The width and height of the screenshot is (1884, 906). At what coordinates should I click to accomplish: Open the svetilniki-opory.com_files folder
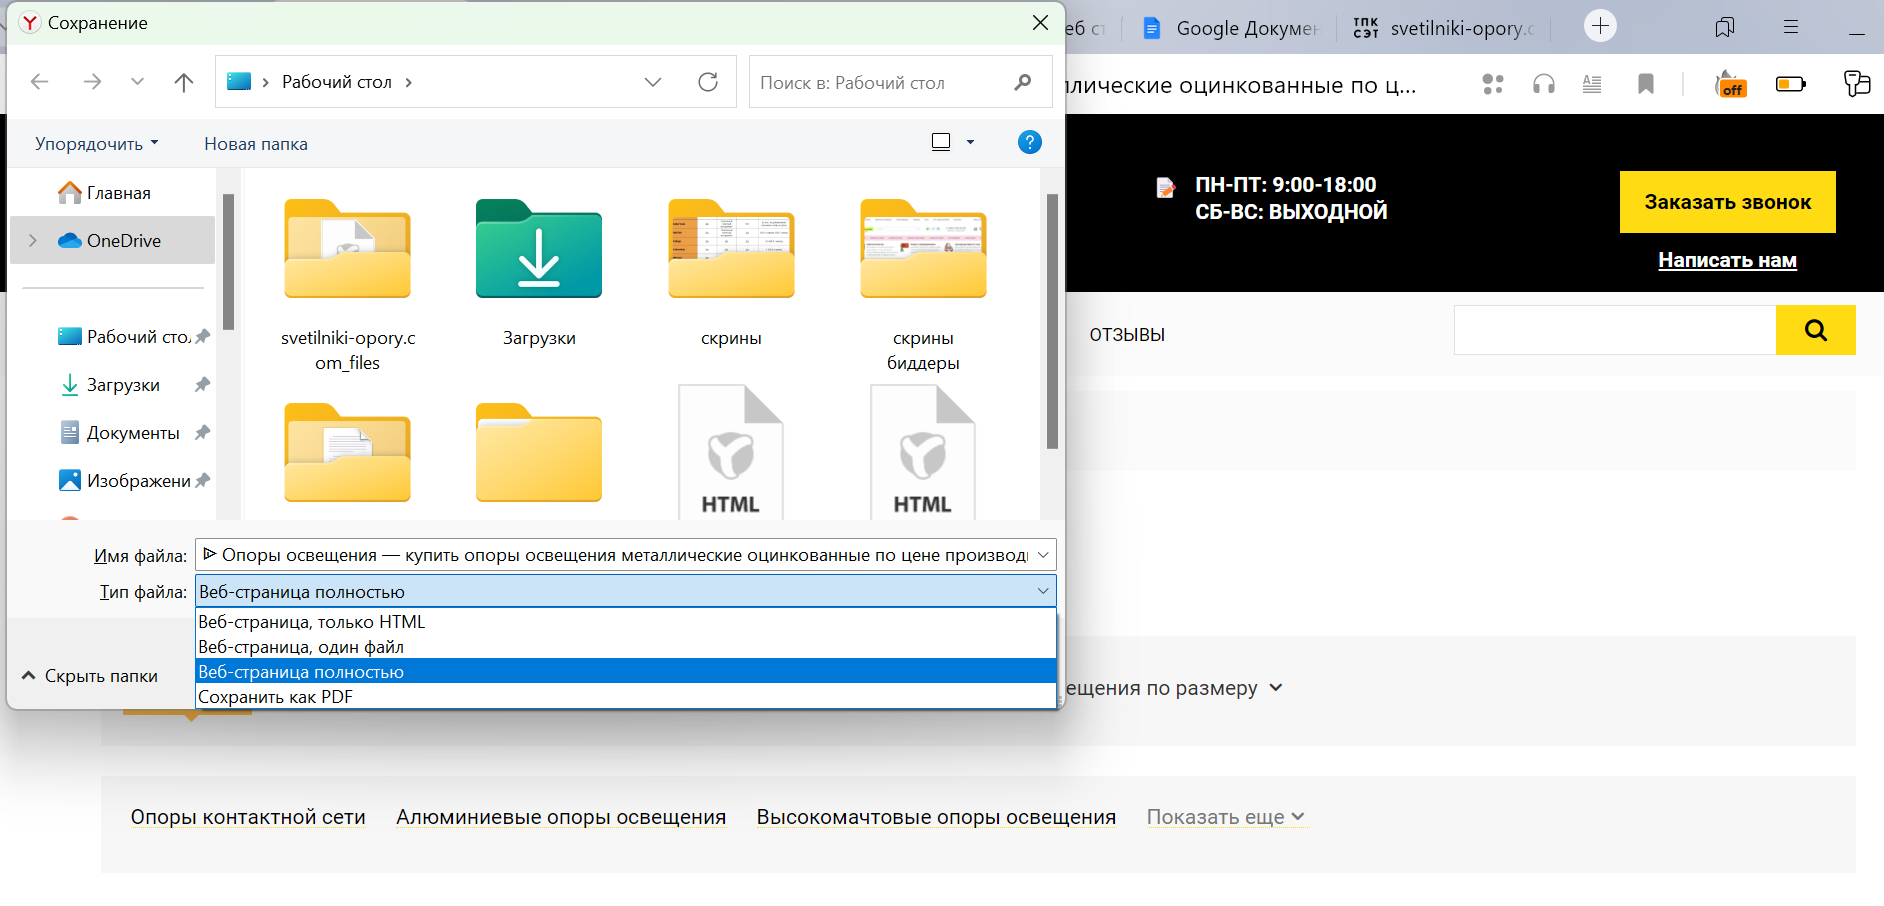click(348, 286)
